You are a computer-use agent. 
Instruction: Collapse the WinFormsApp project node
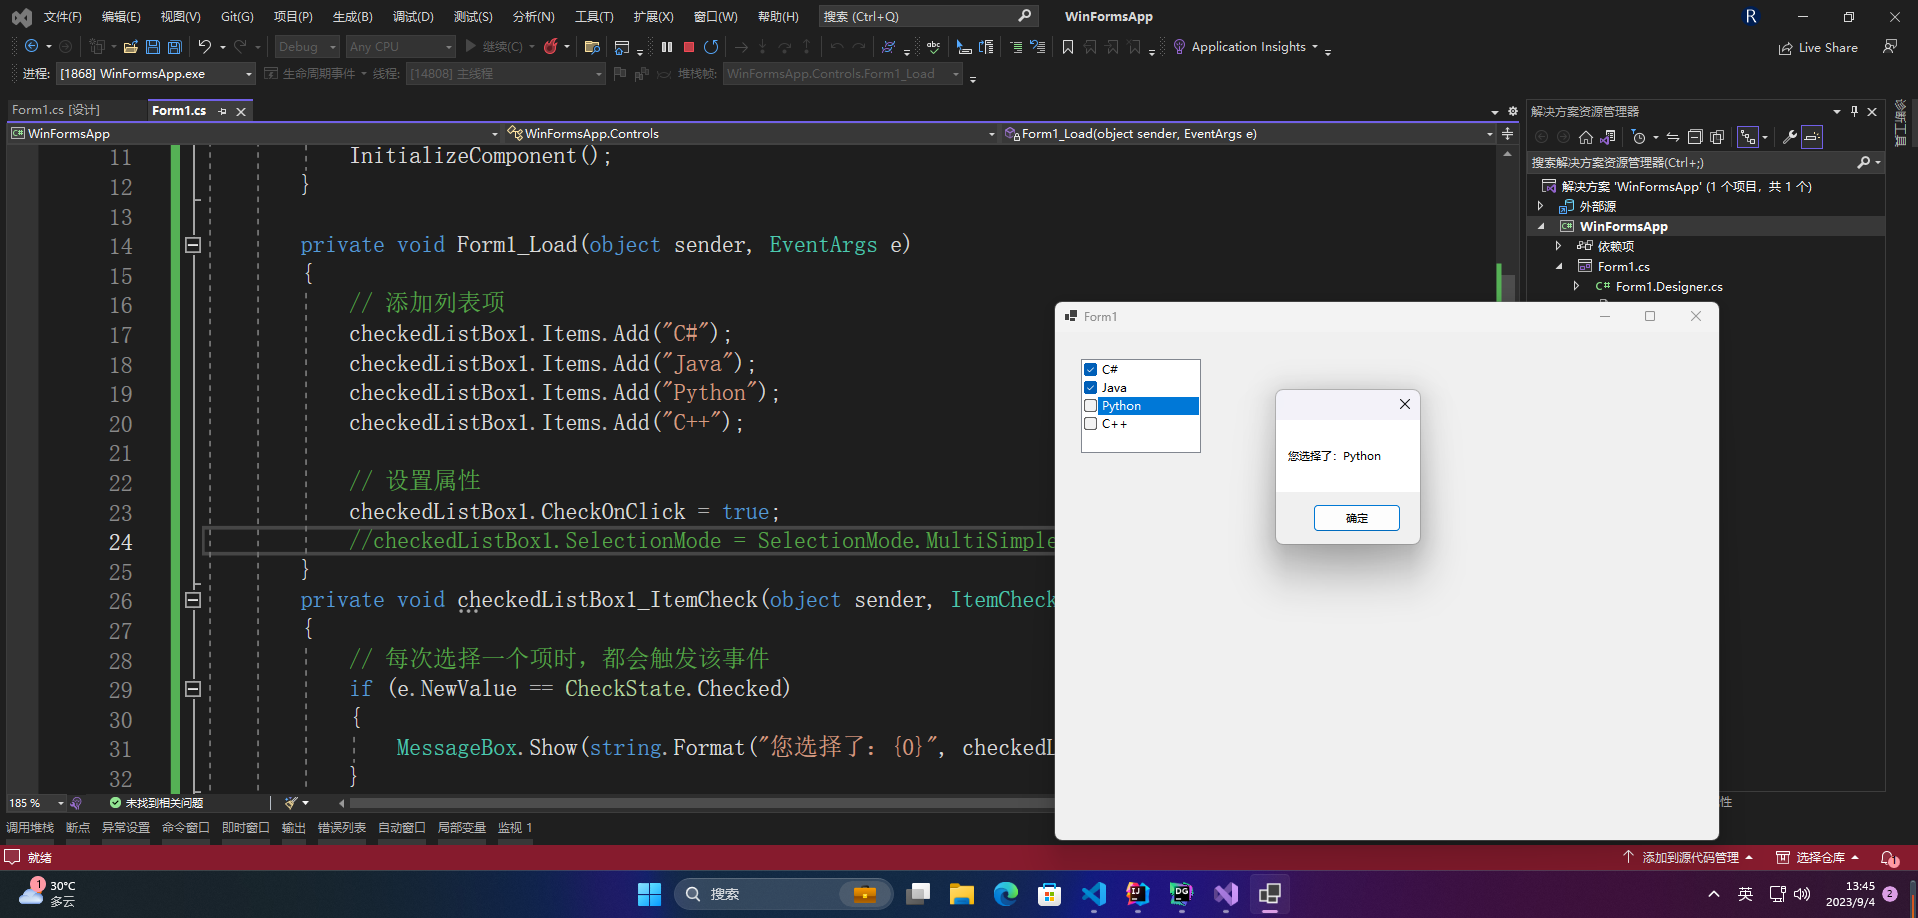1541,227
